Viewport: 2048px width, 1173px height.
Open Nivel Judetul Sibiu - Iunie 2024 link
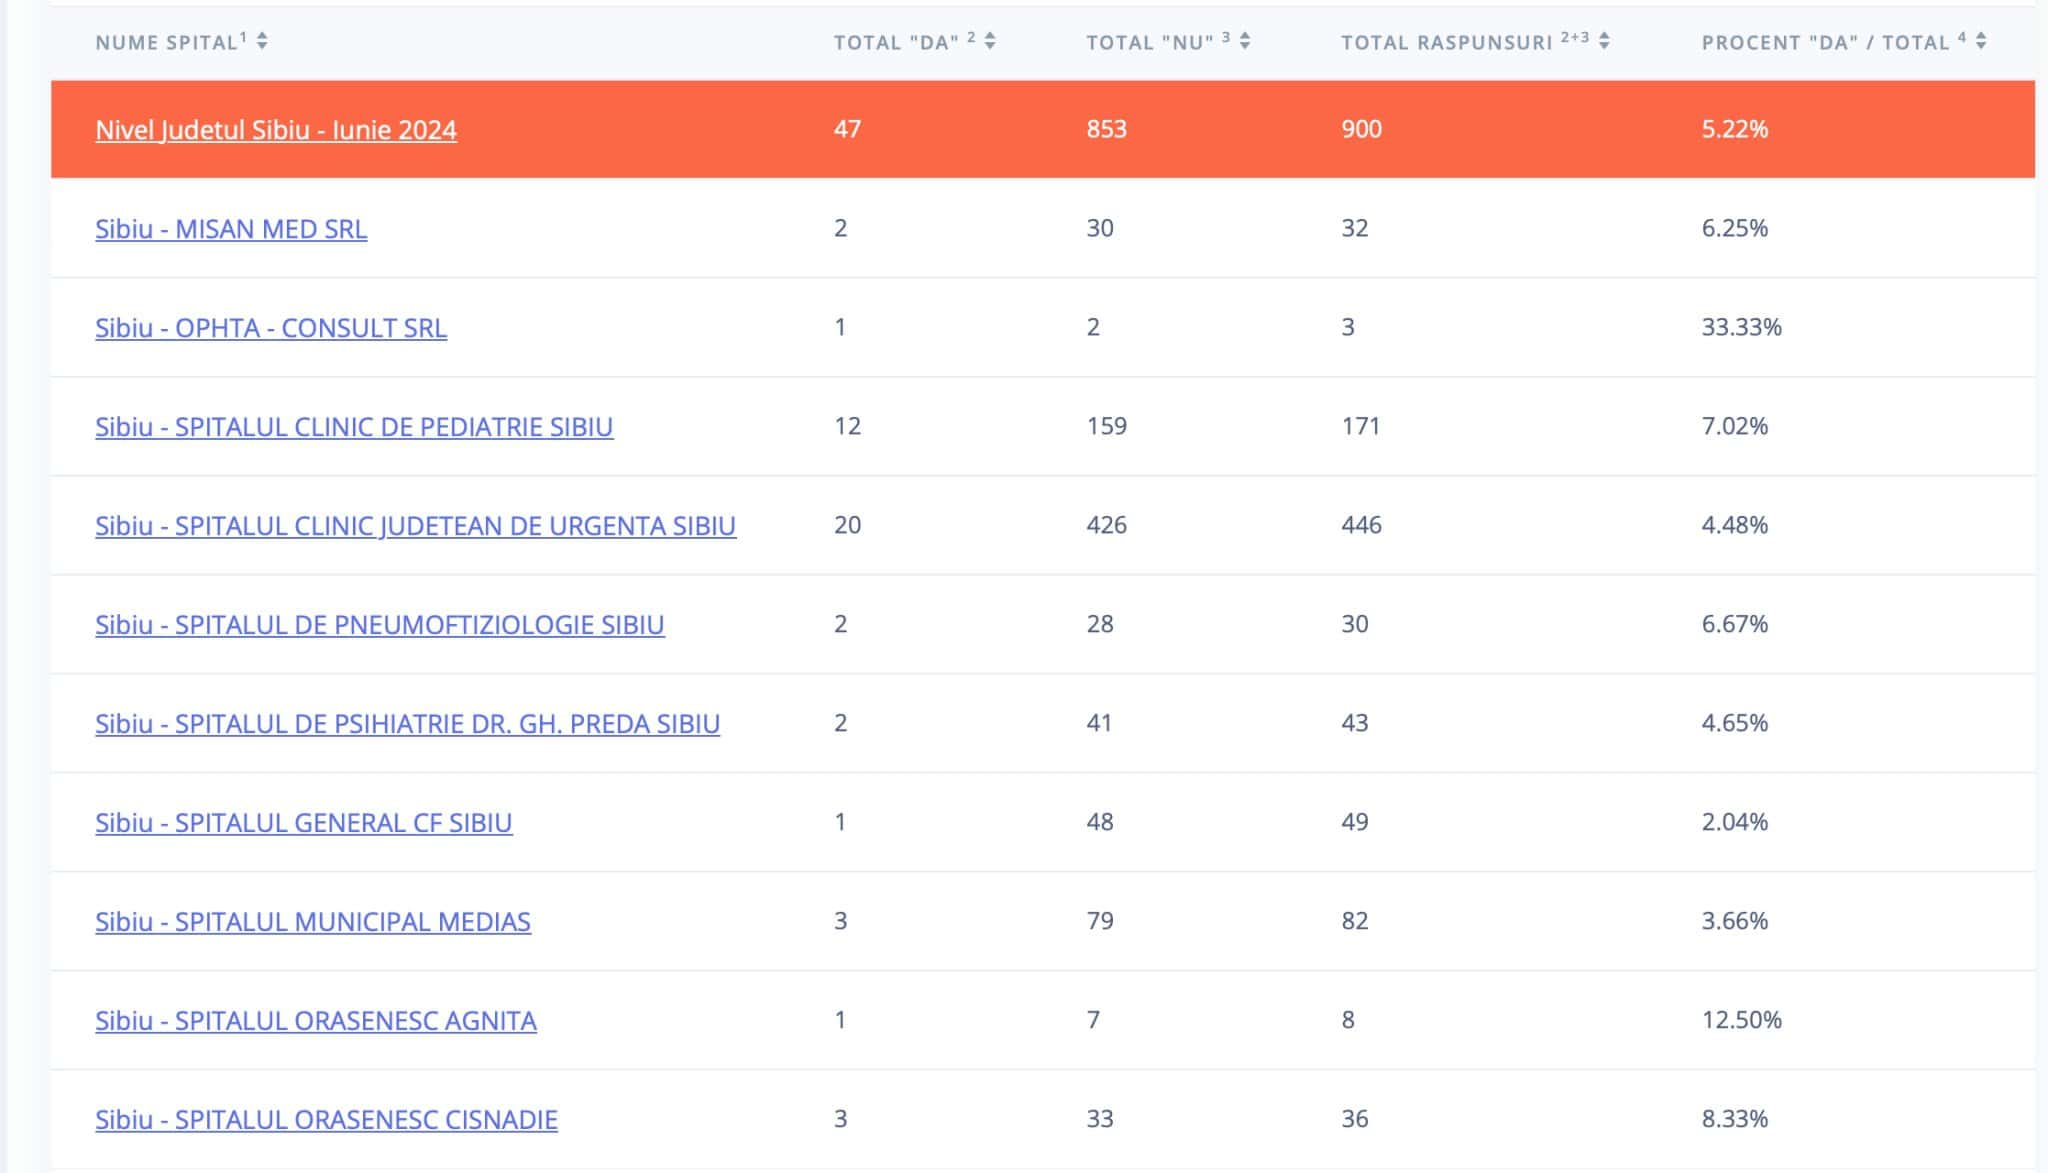click(276, 130)
